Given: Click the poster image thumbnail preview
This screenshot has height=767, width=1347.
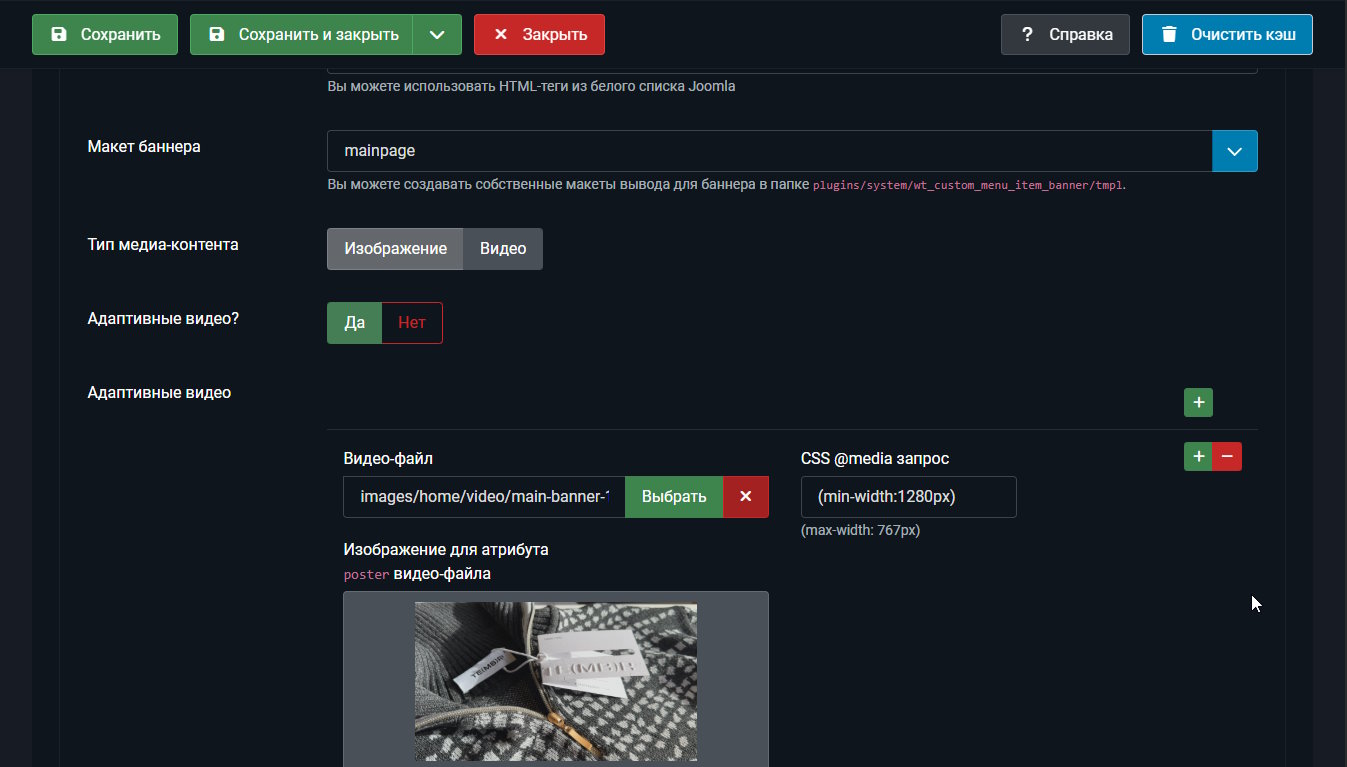Looking at the screenshot, I should 556,682.
